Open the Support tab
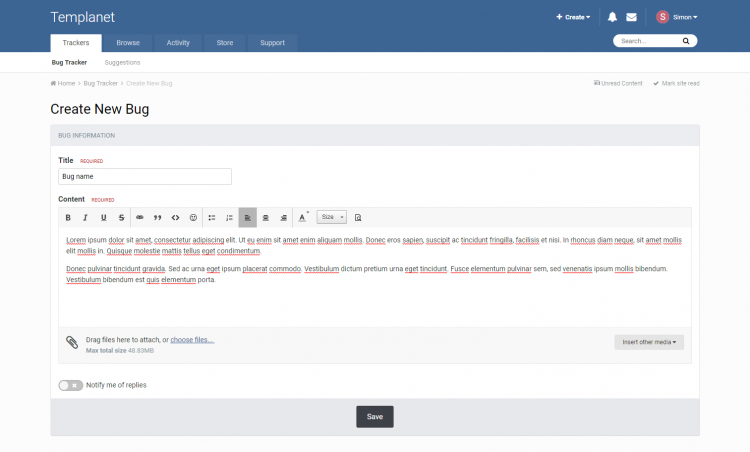 click(273, 43)
